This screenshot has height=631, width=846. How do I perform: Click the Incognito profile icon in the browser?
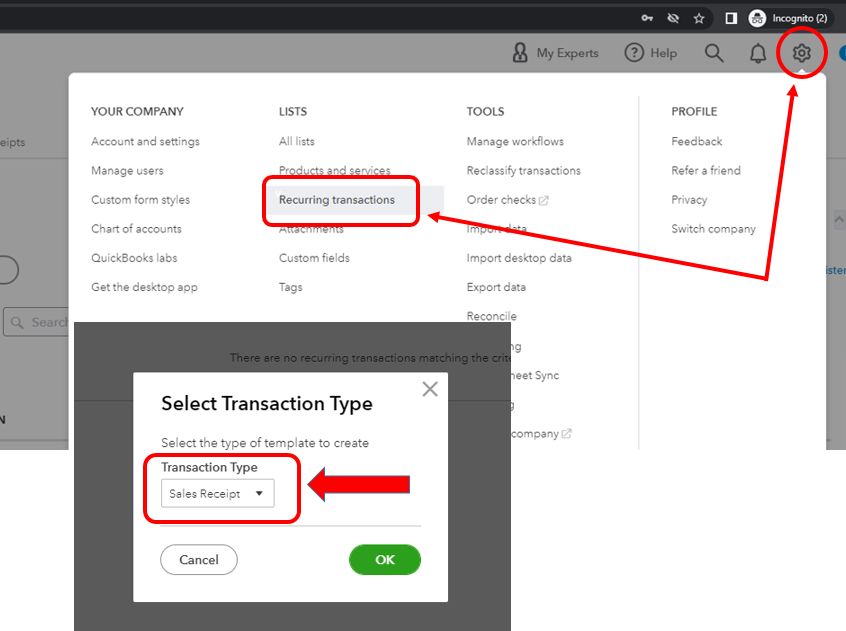coord(757,17)
